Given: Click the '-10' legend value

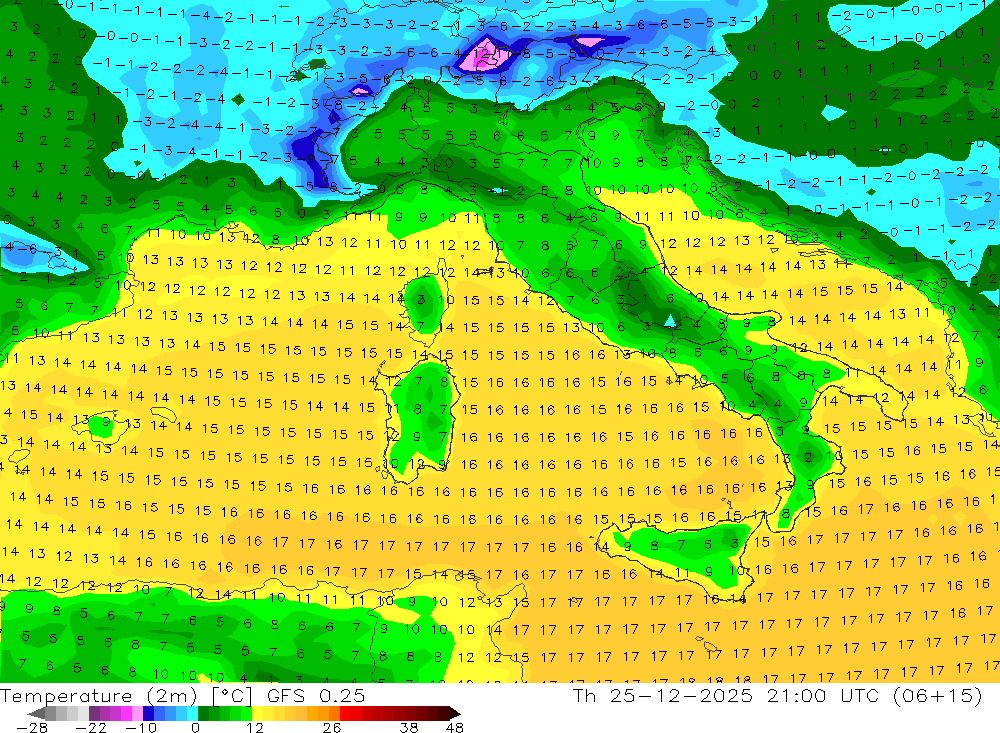Looking at the screenshot, I should point(141,727).
